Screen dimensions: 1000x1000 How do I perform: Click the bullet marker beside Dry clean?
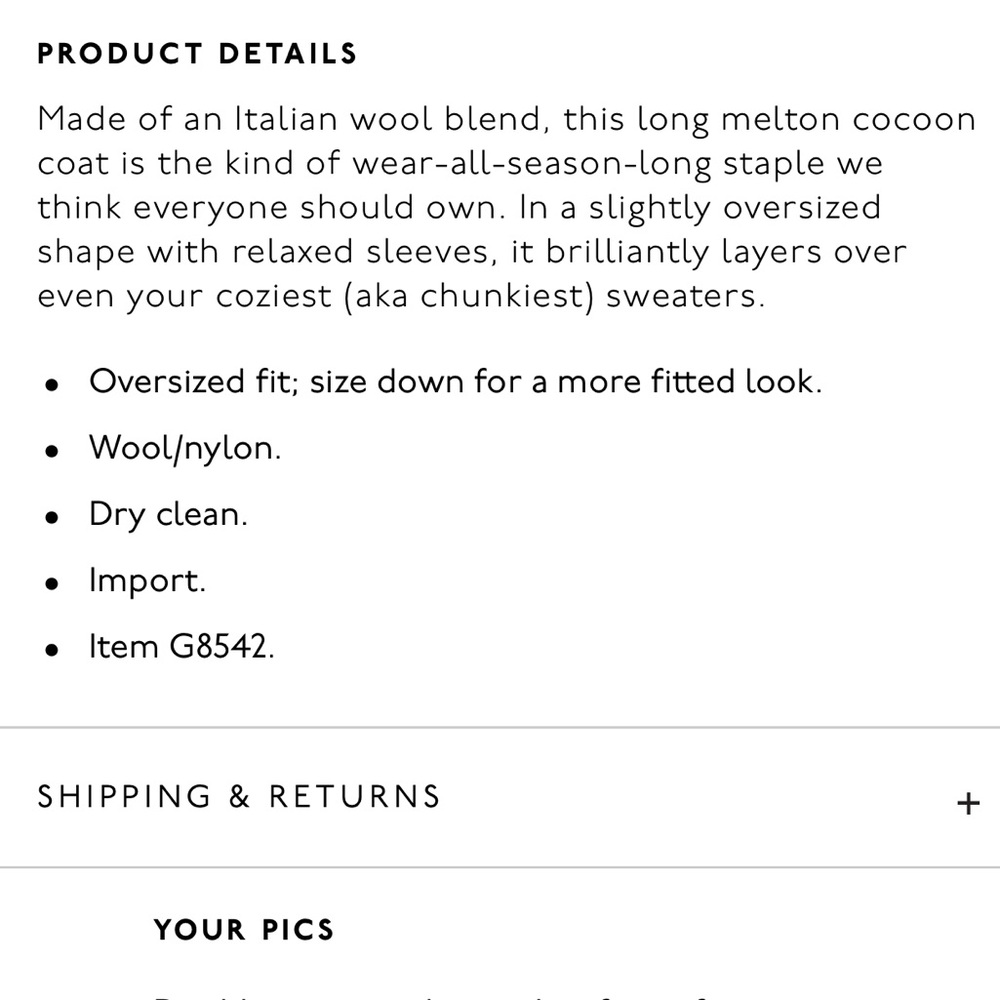52,517
